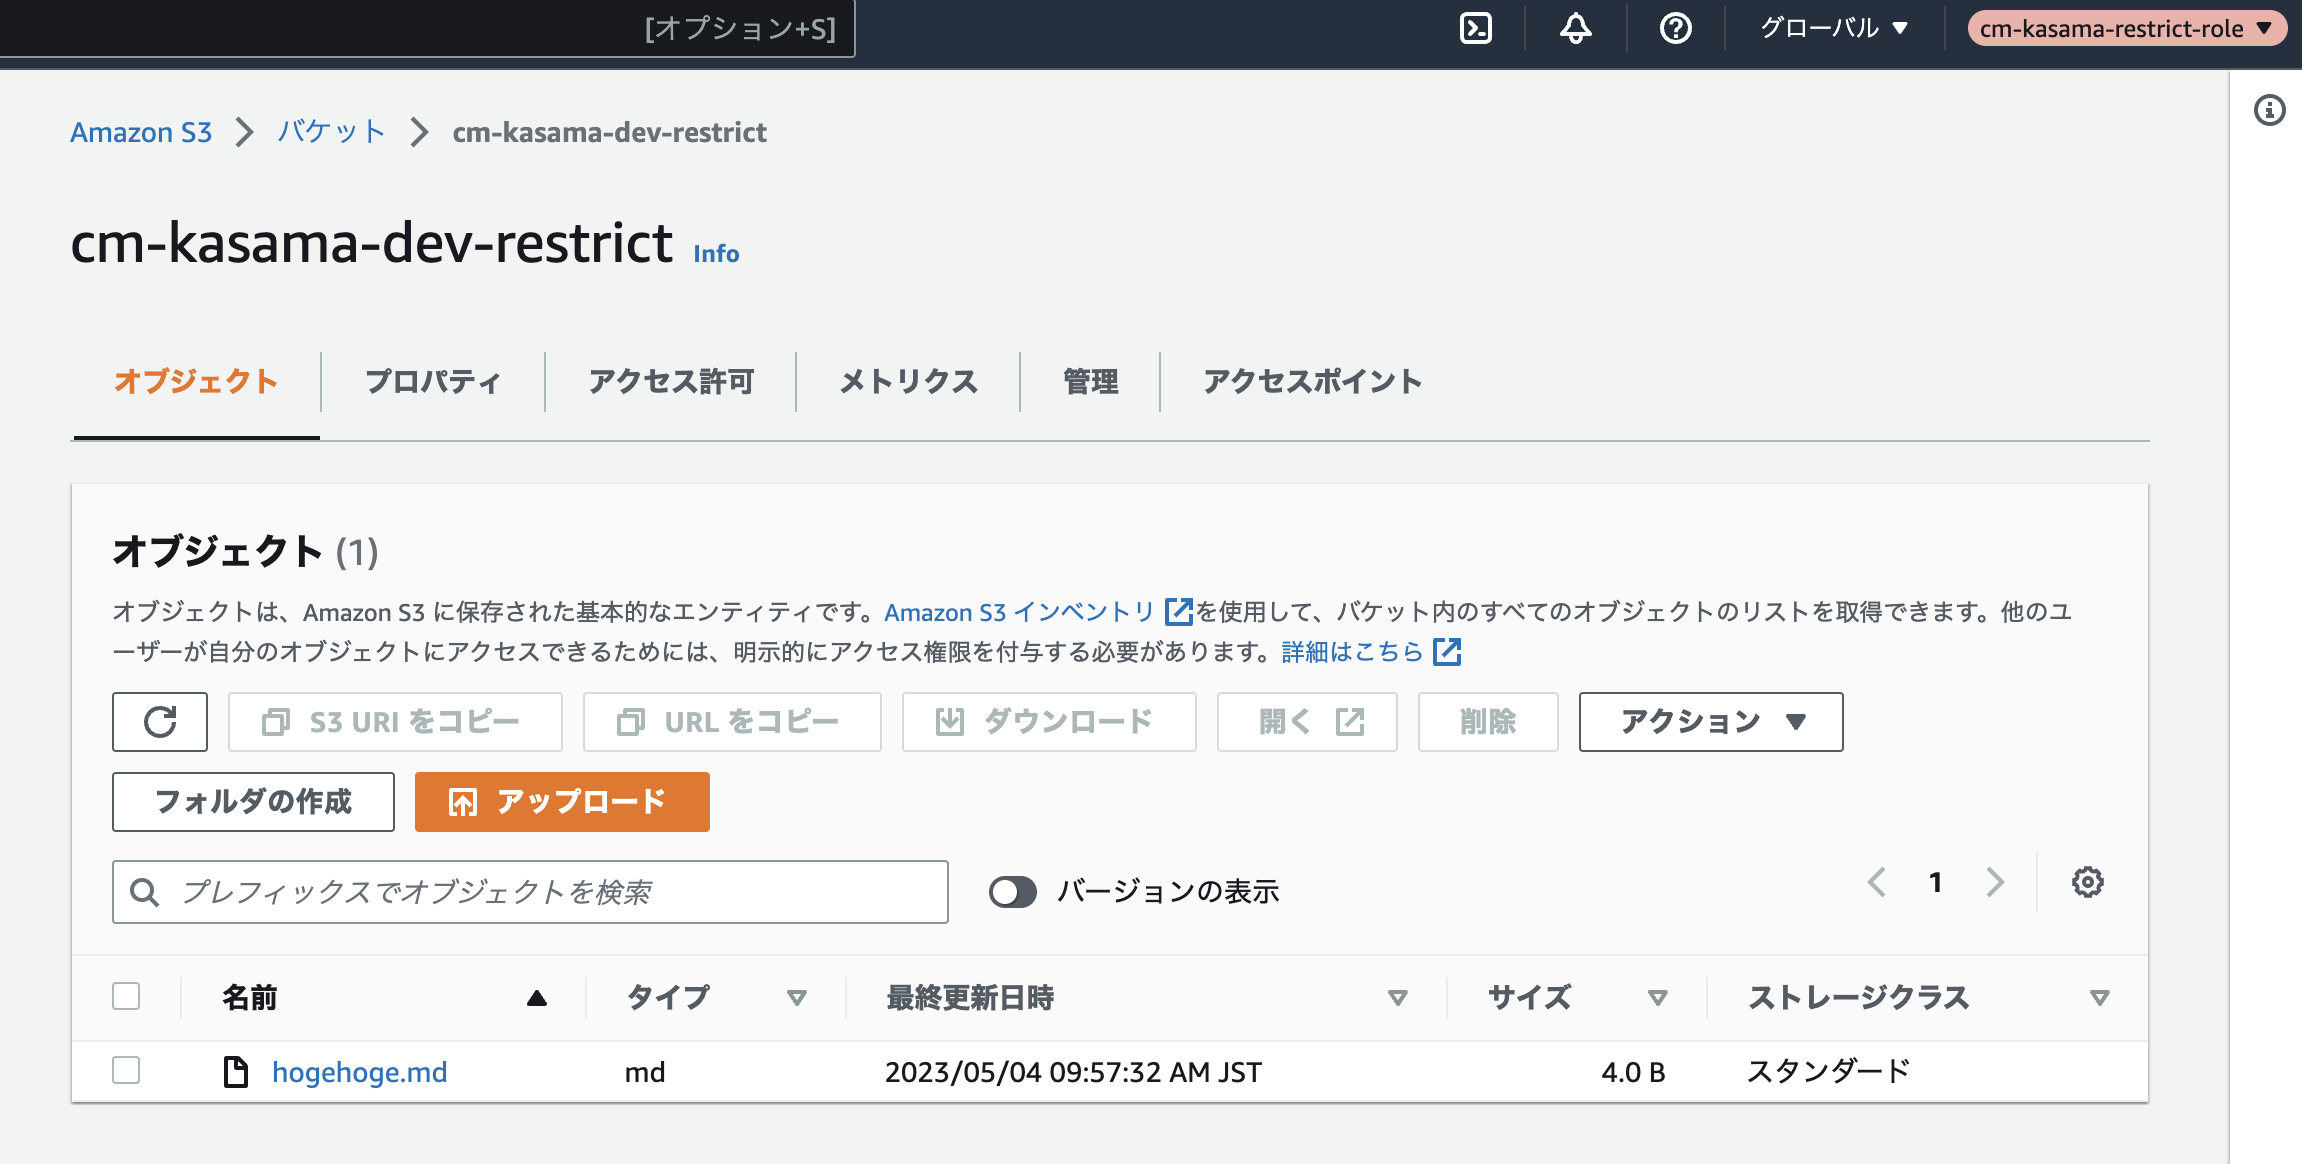Click the md type cell
The height and width of the screenshot is (1164, 2302).
[x=645, y=1072]
